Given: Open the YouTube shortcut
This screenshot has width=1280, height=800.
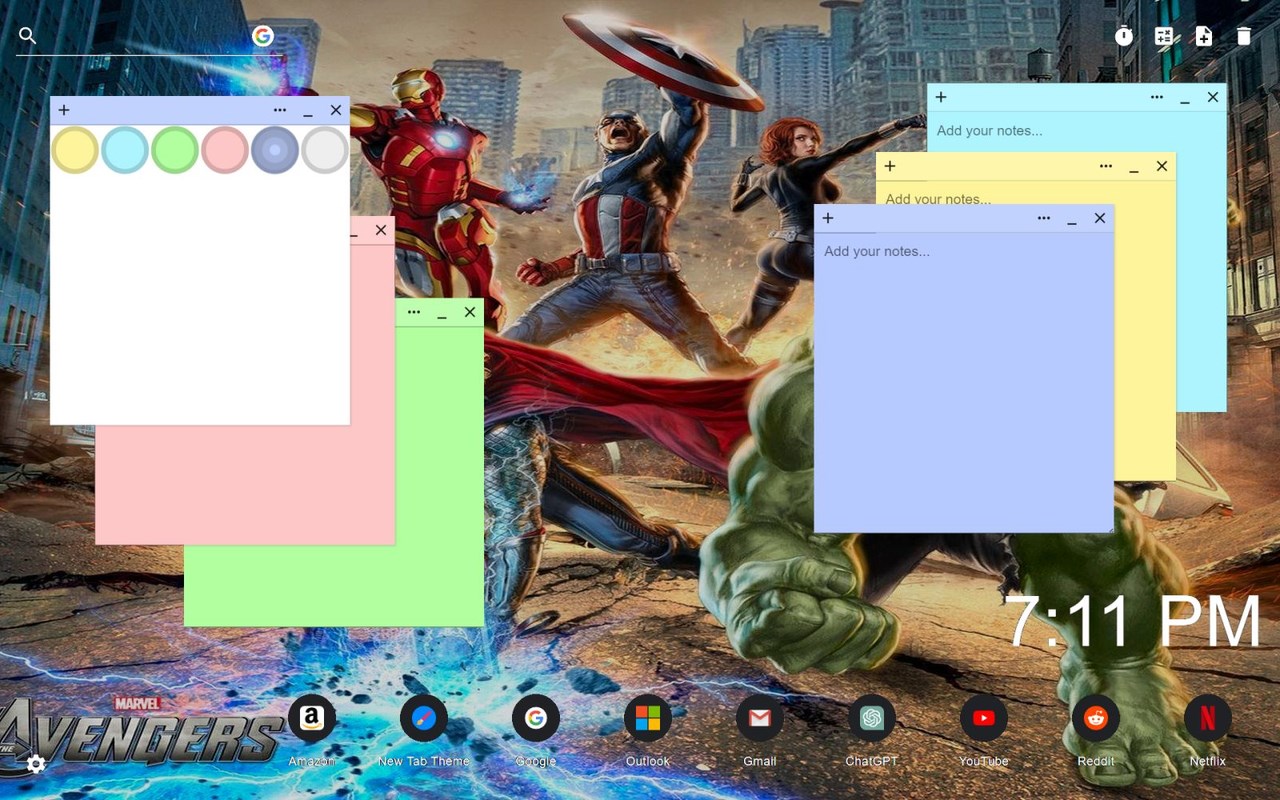Looking at the screenshot, I should 984,718.
